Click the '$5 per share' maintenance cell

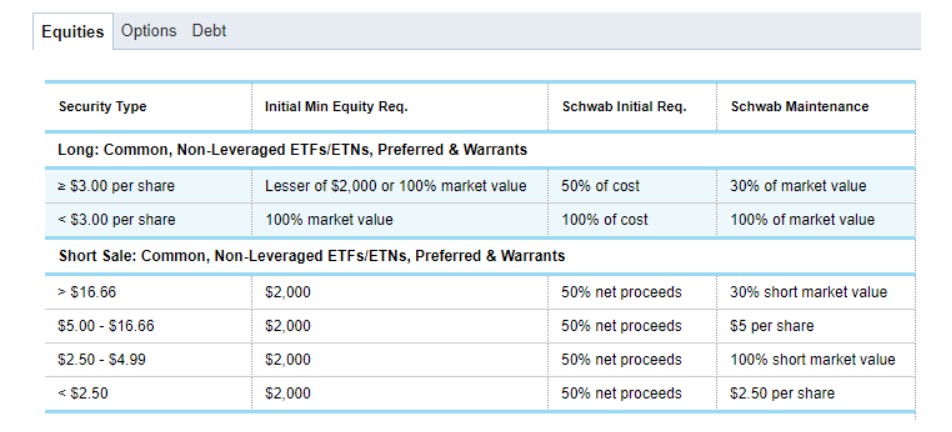click(x=772, y=326)
